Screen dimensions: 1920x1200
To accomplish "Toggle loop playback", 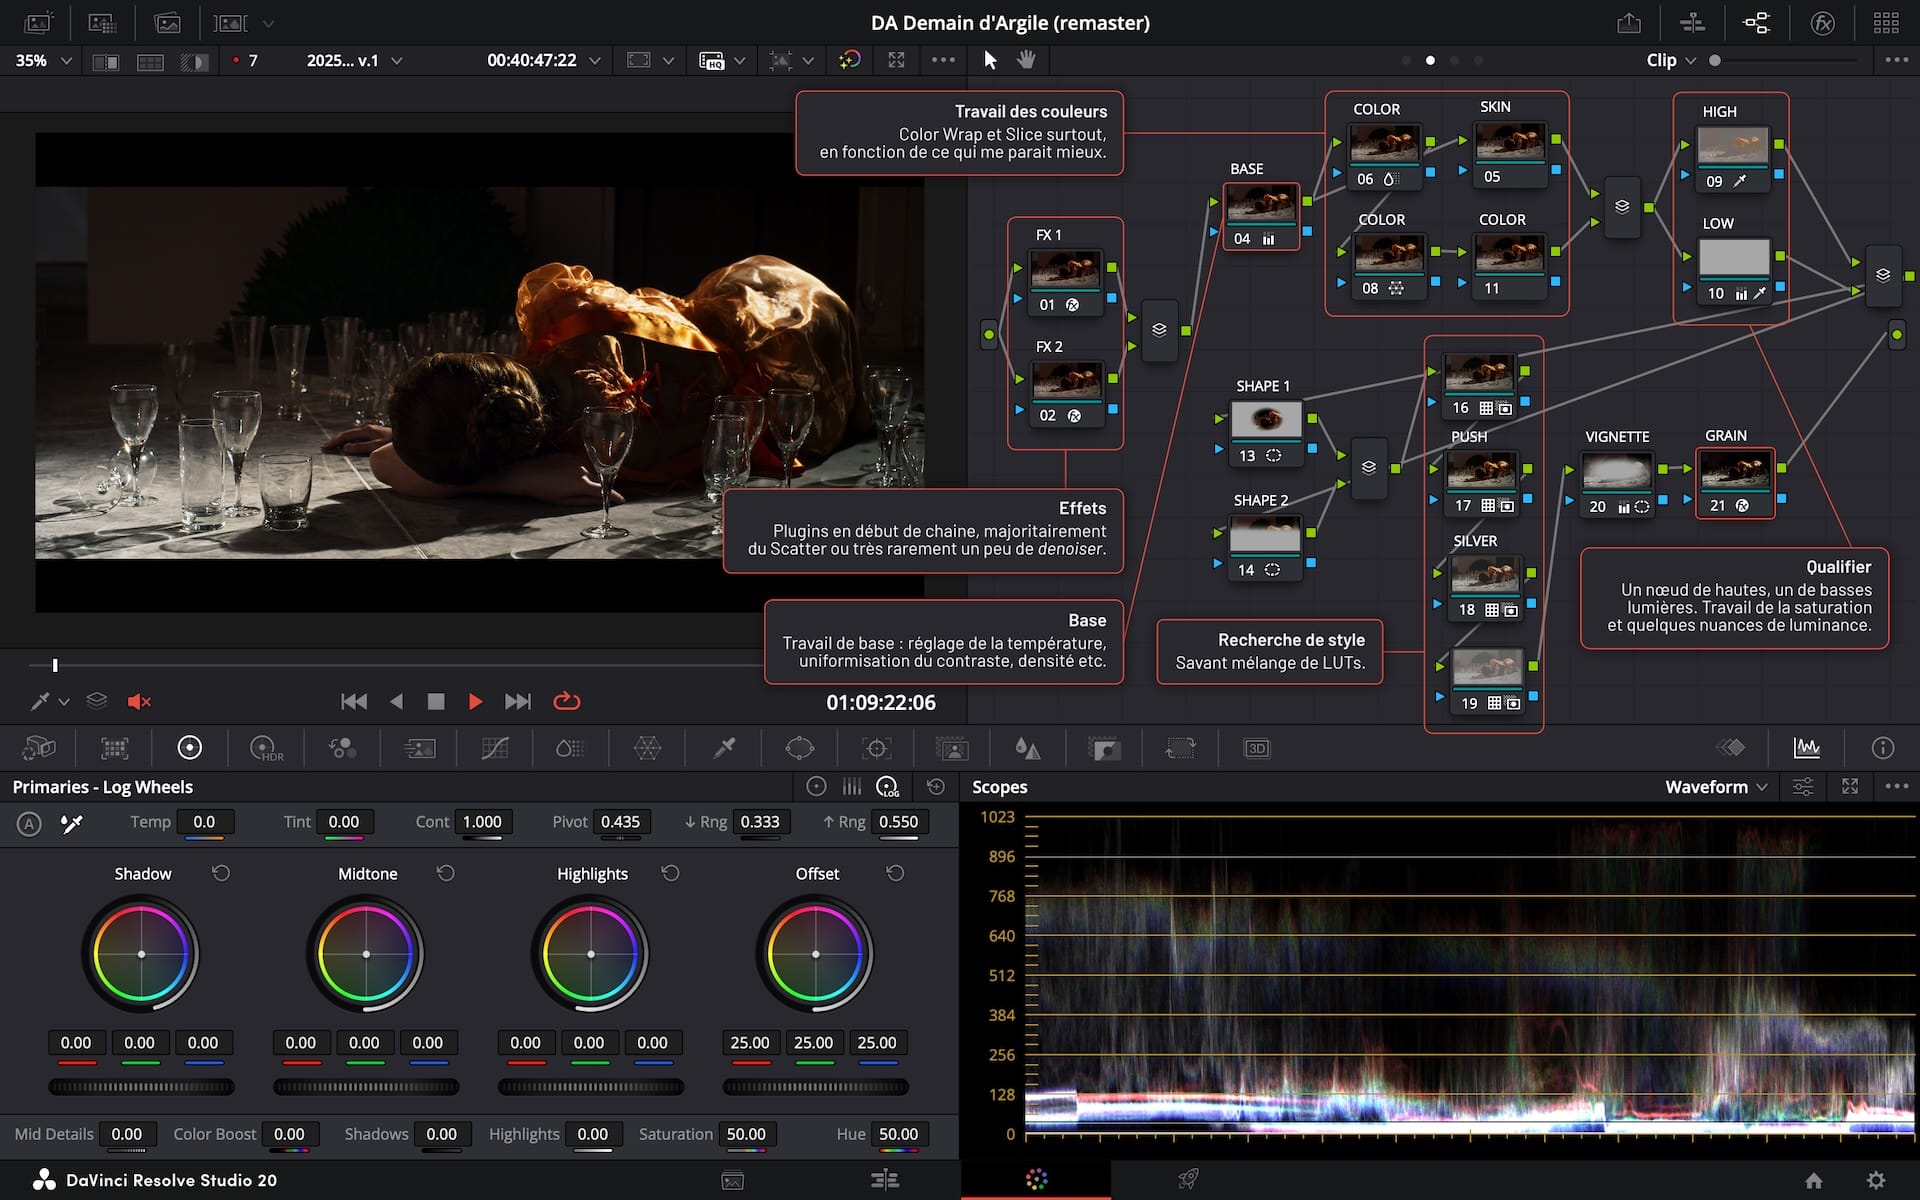I will click(567, 702).
